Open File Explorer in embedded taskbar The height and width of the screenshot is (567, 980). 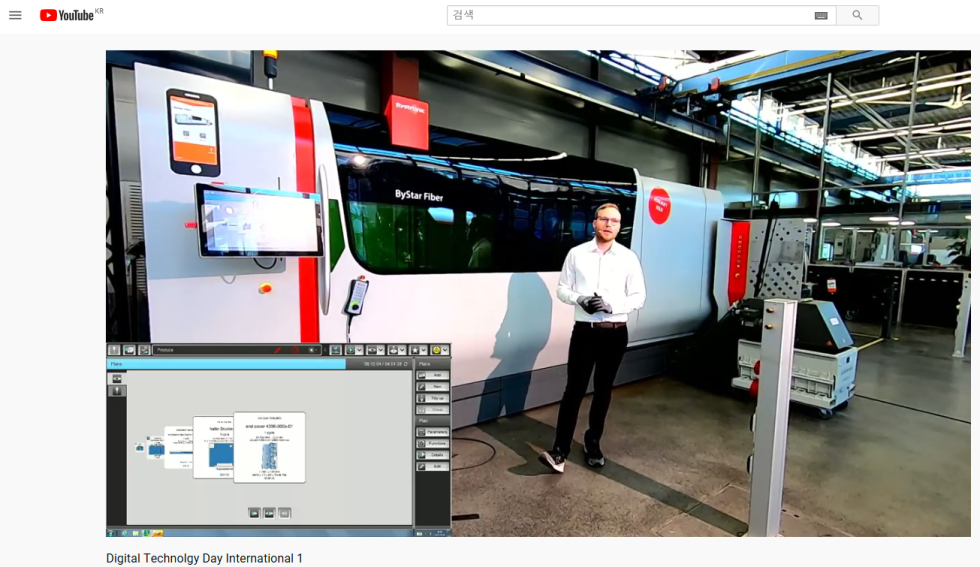click(x=136, y=533)
